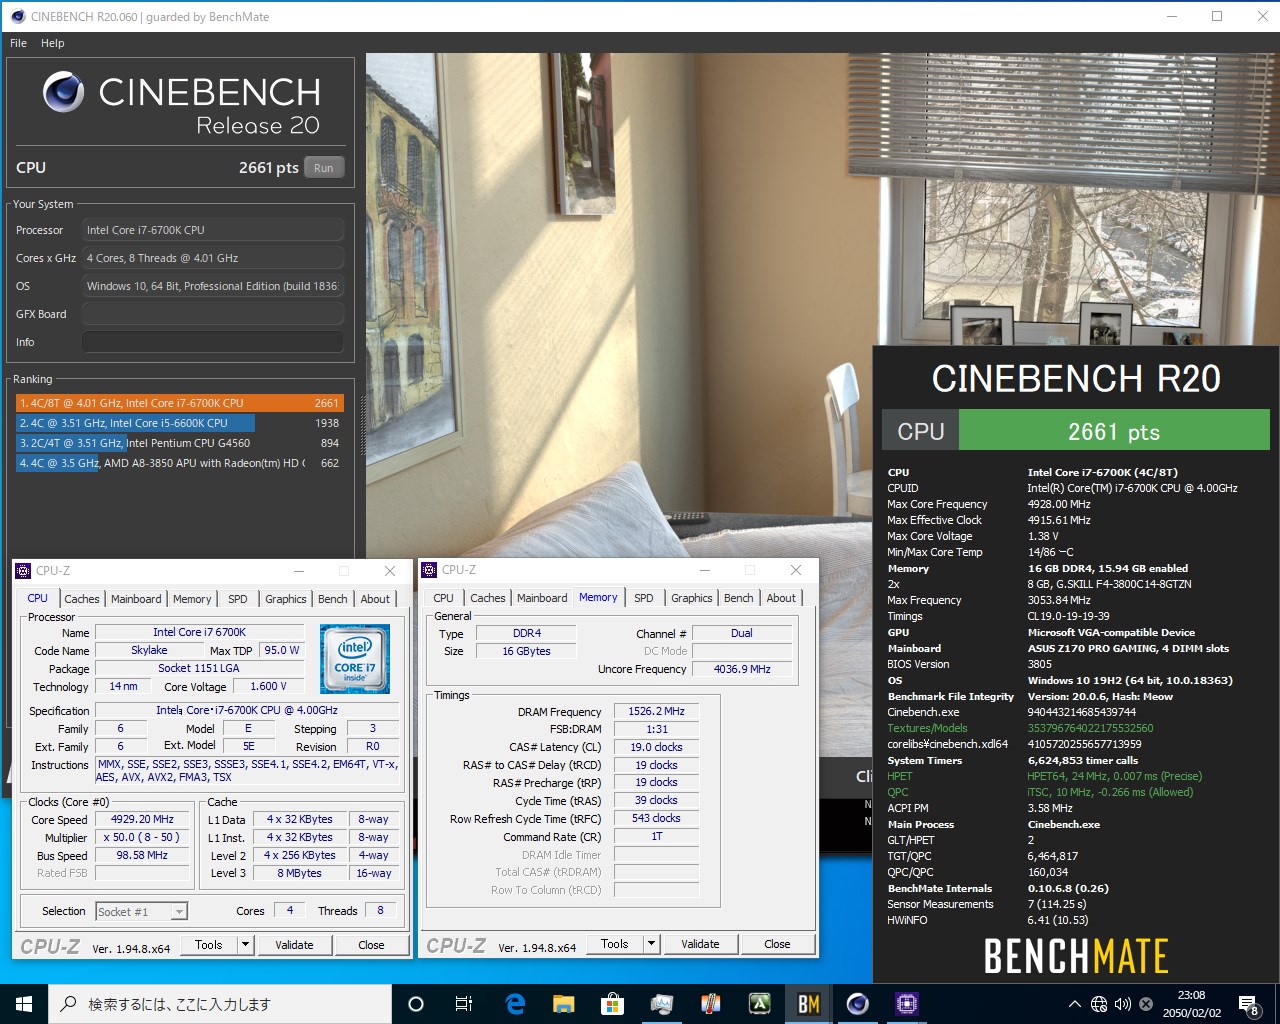Image resolution: width=1280 pixels, height=1024 pixels.
Task: Select the Pentium G4560 ranking entry
Action: (180, 443)
